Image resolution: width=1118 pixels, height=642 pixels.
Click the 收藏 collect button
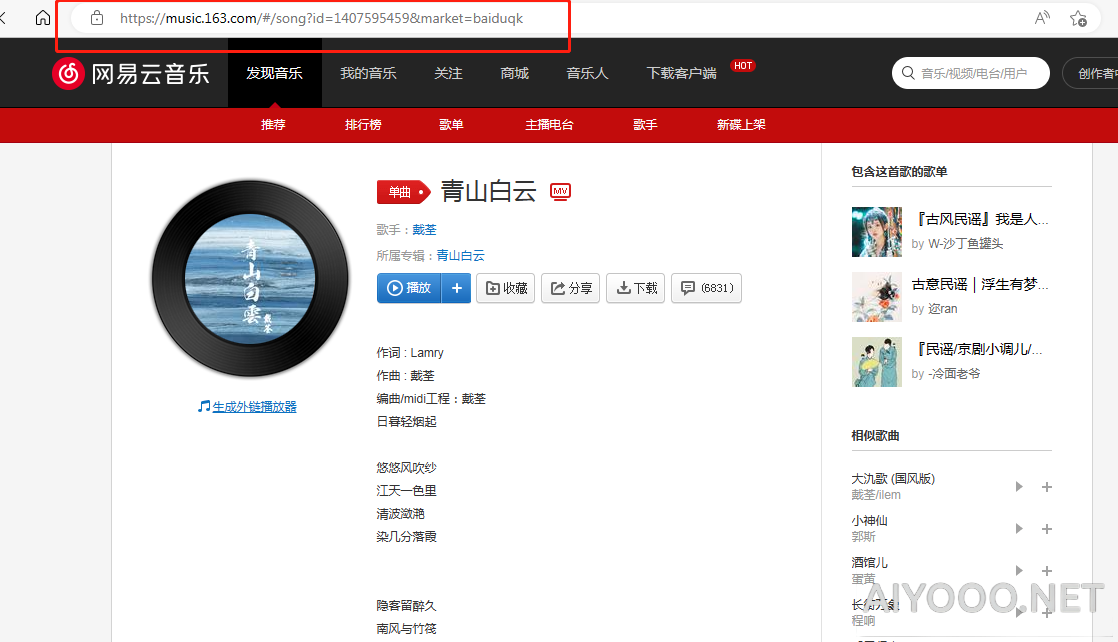506,288
